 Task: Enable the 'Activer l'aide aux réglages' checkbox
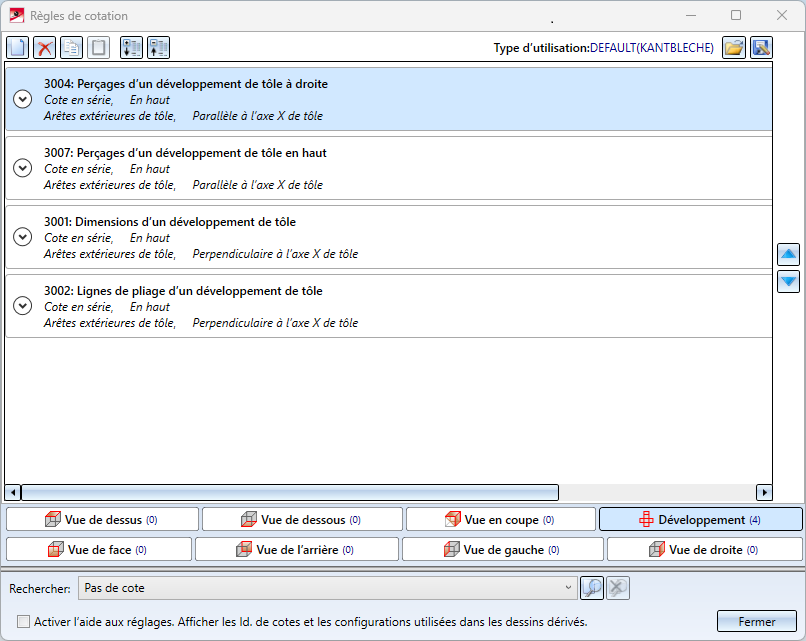[x=23, y=621]
